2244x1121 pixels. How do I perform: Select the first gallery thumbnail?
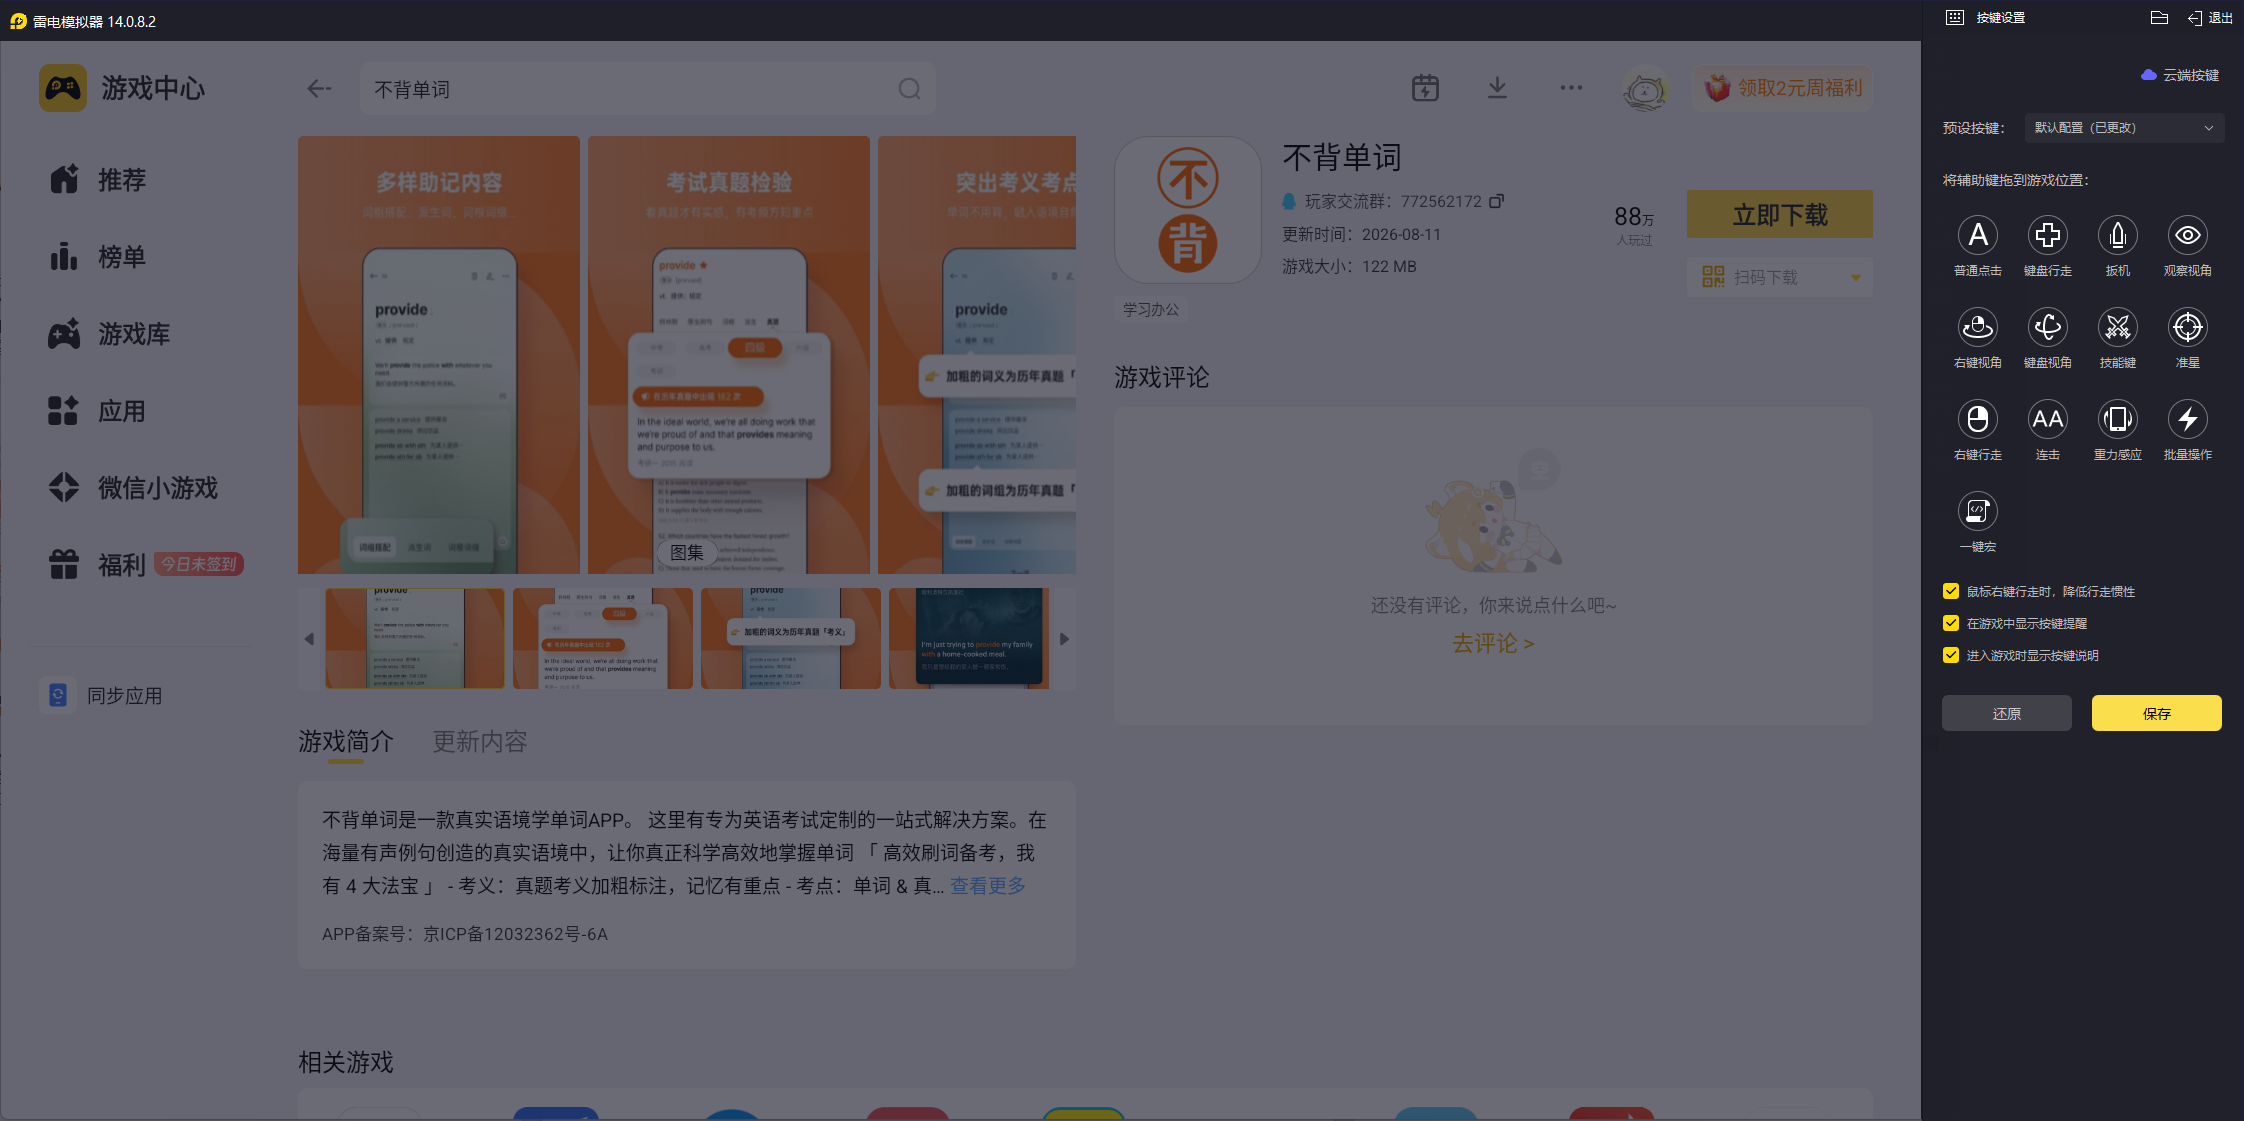pyautogui.click(x=415, y=638)
